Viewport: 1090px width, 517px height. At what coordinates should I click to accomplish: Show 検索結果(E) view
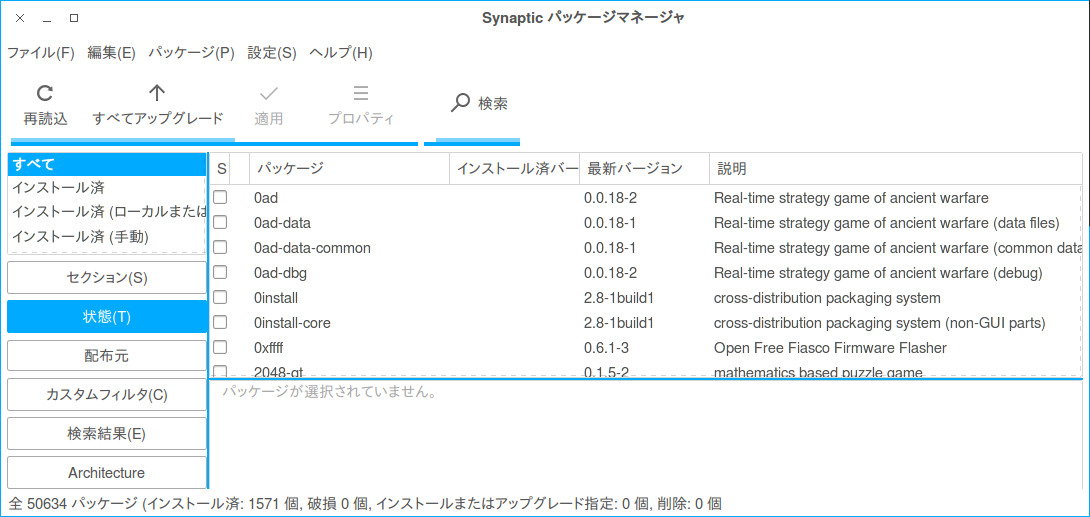point(107,434)
